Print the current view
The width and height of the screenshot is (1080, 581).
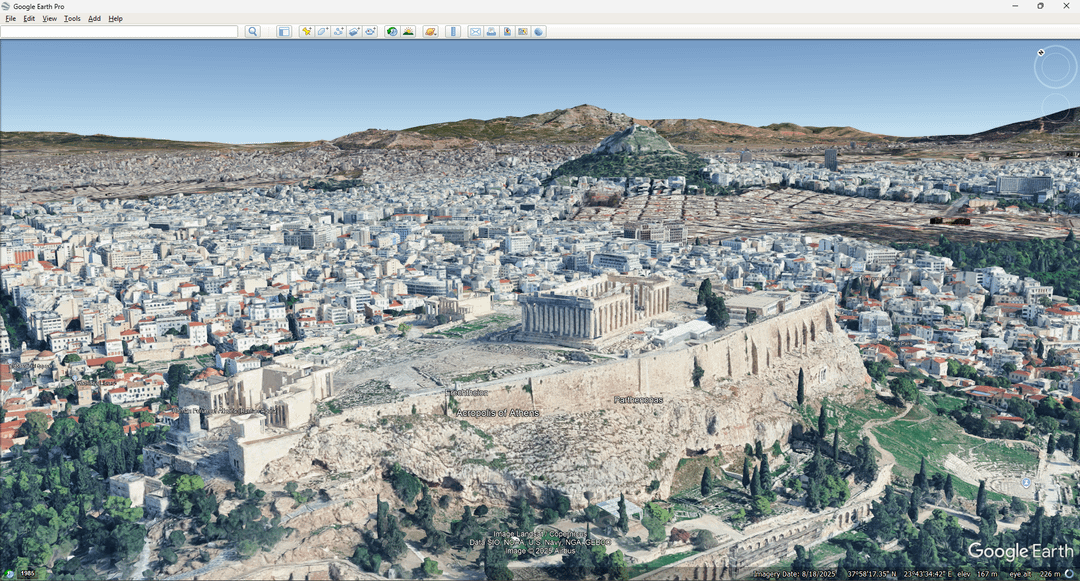[491, 32]
